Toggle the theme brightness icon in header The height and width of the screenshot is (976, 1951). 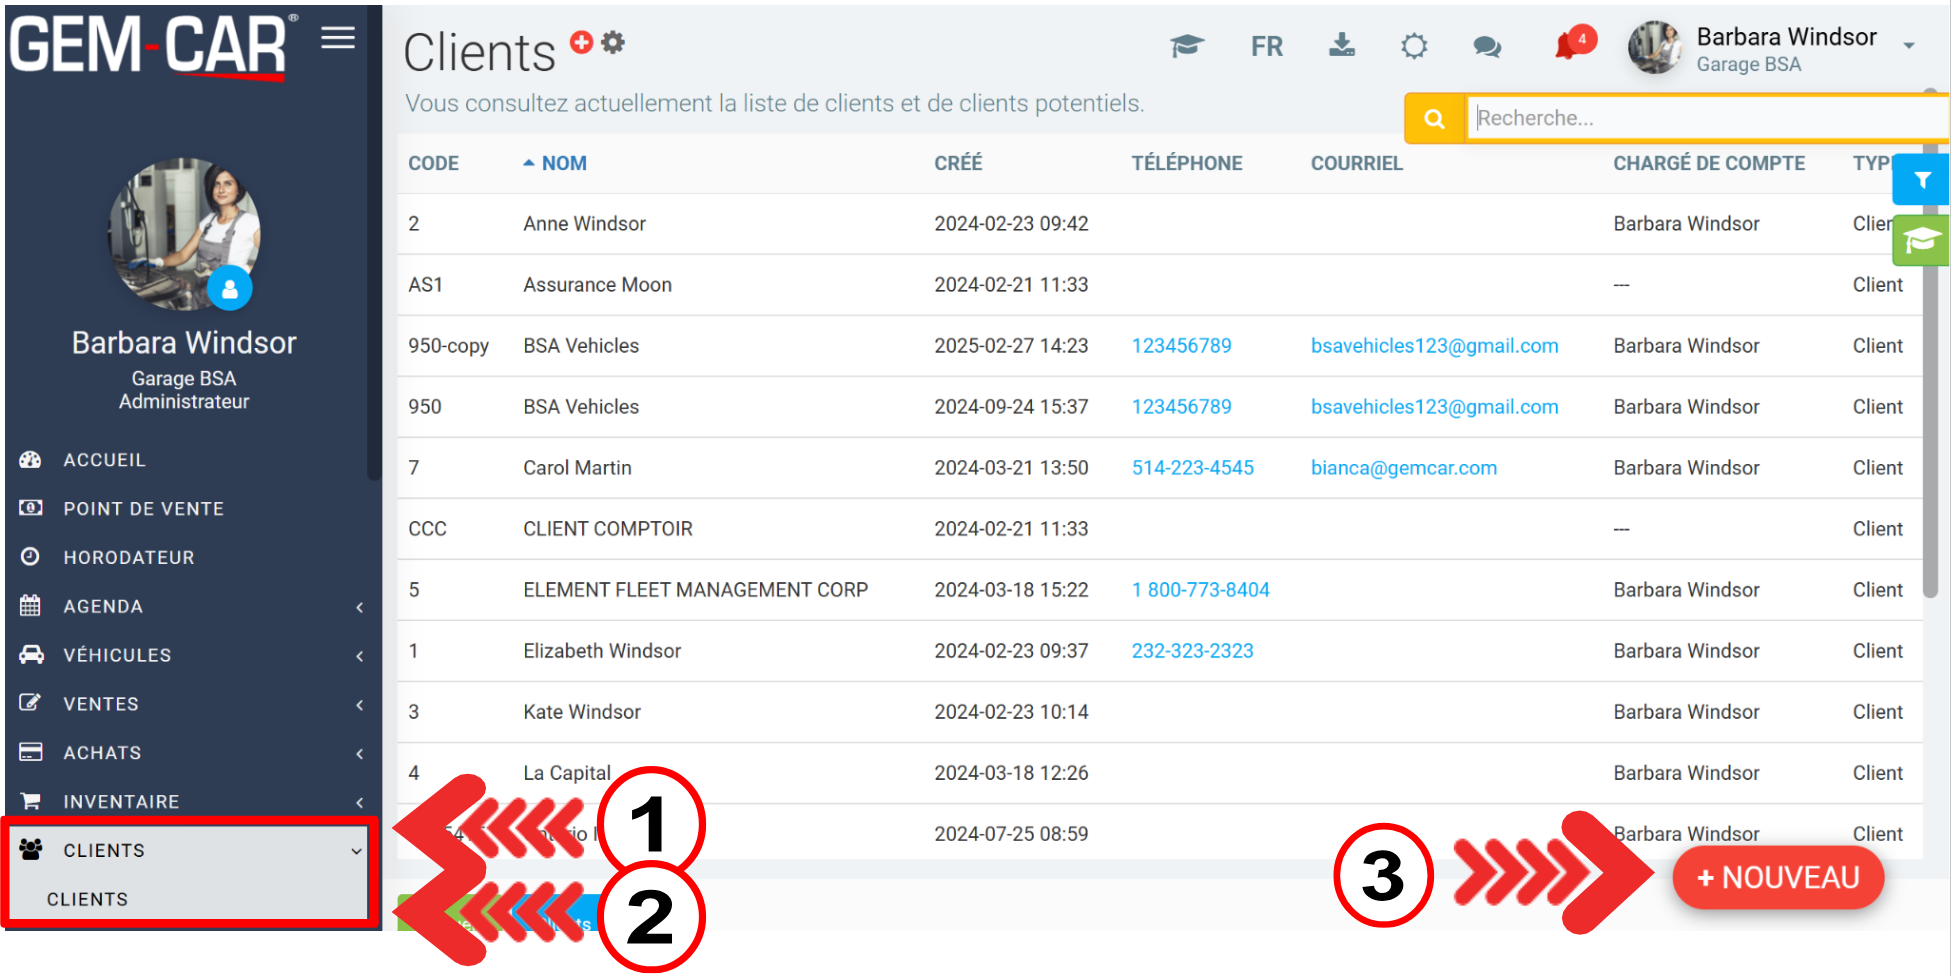coord(1414,46)
